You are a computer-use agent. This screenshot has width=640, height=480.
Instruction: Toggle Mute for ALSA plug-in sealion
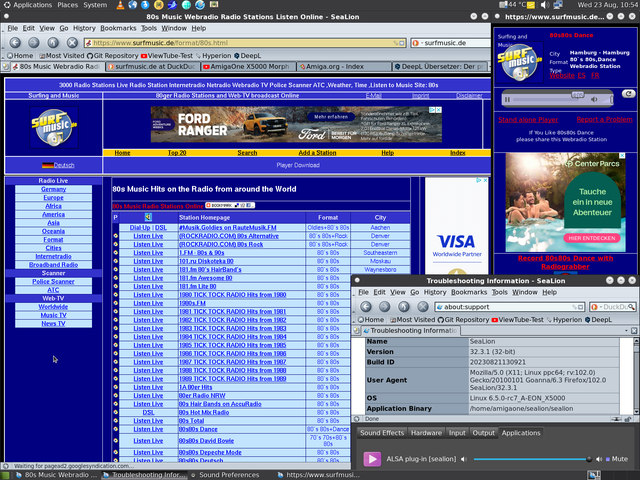click(x=616, y=459)
